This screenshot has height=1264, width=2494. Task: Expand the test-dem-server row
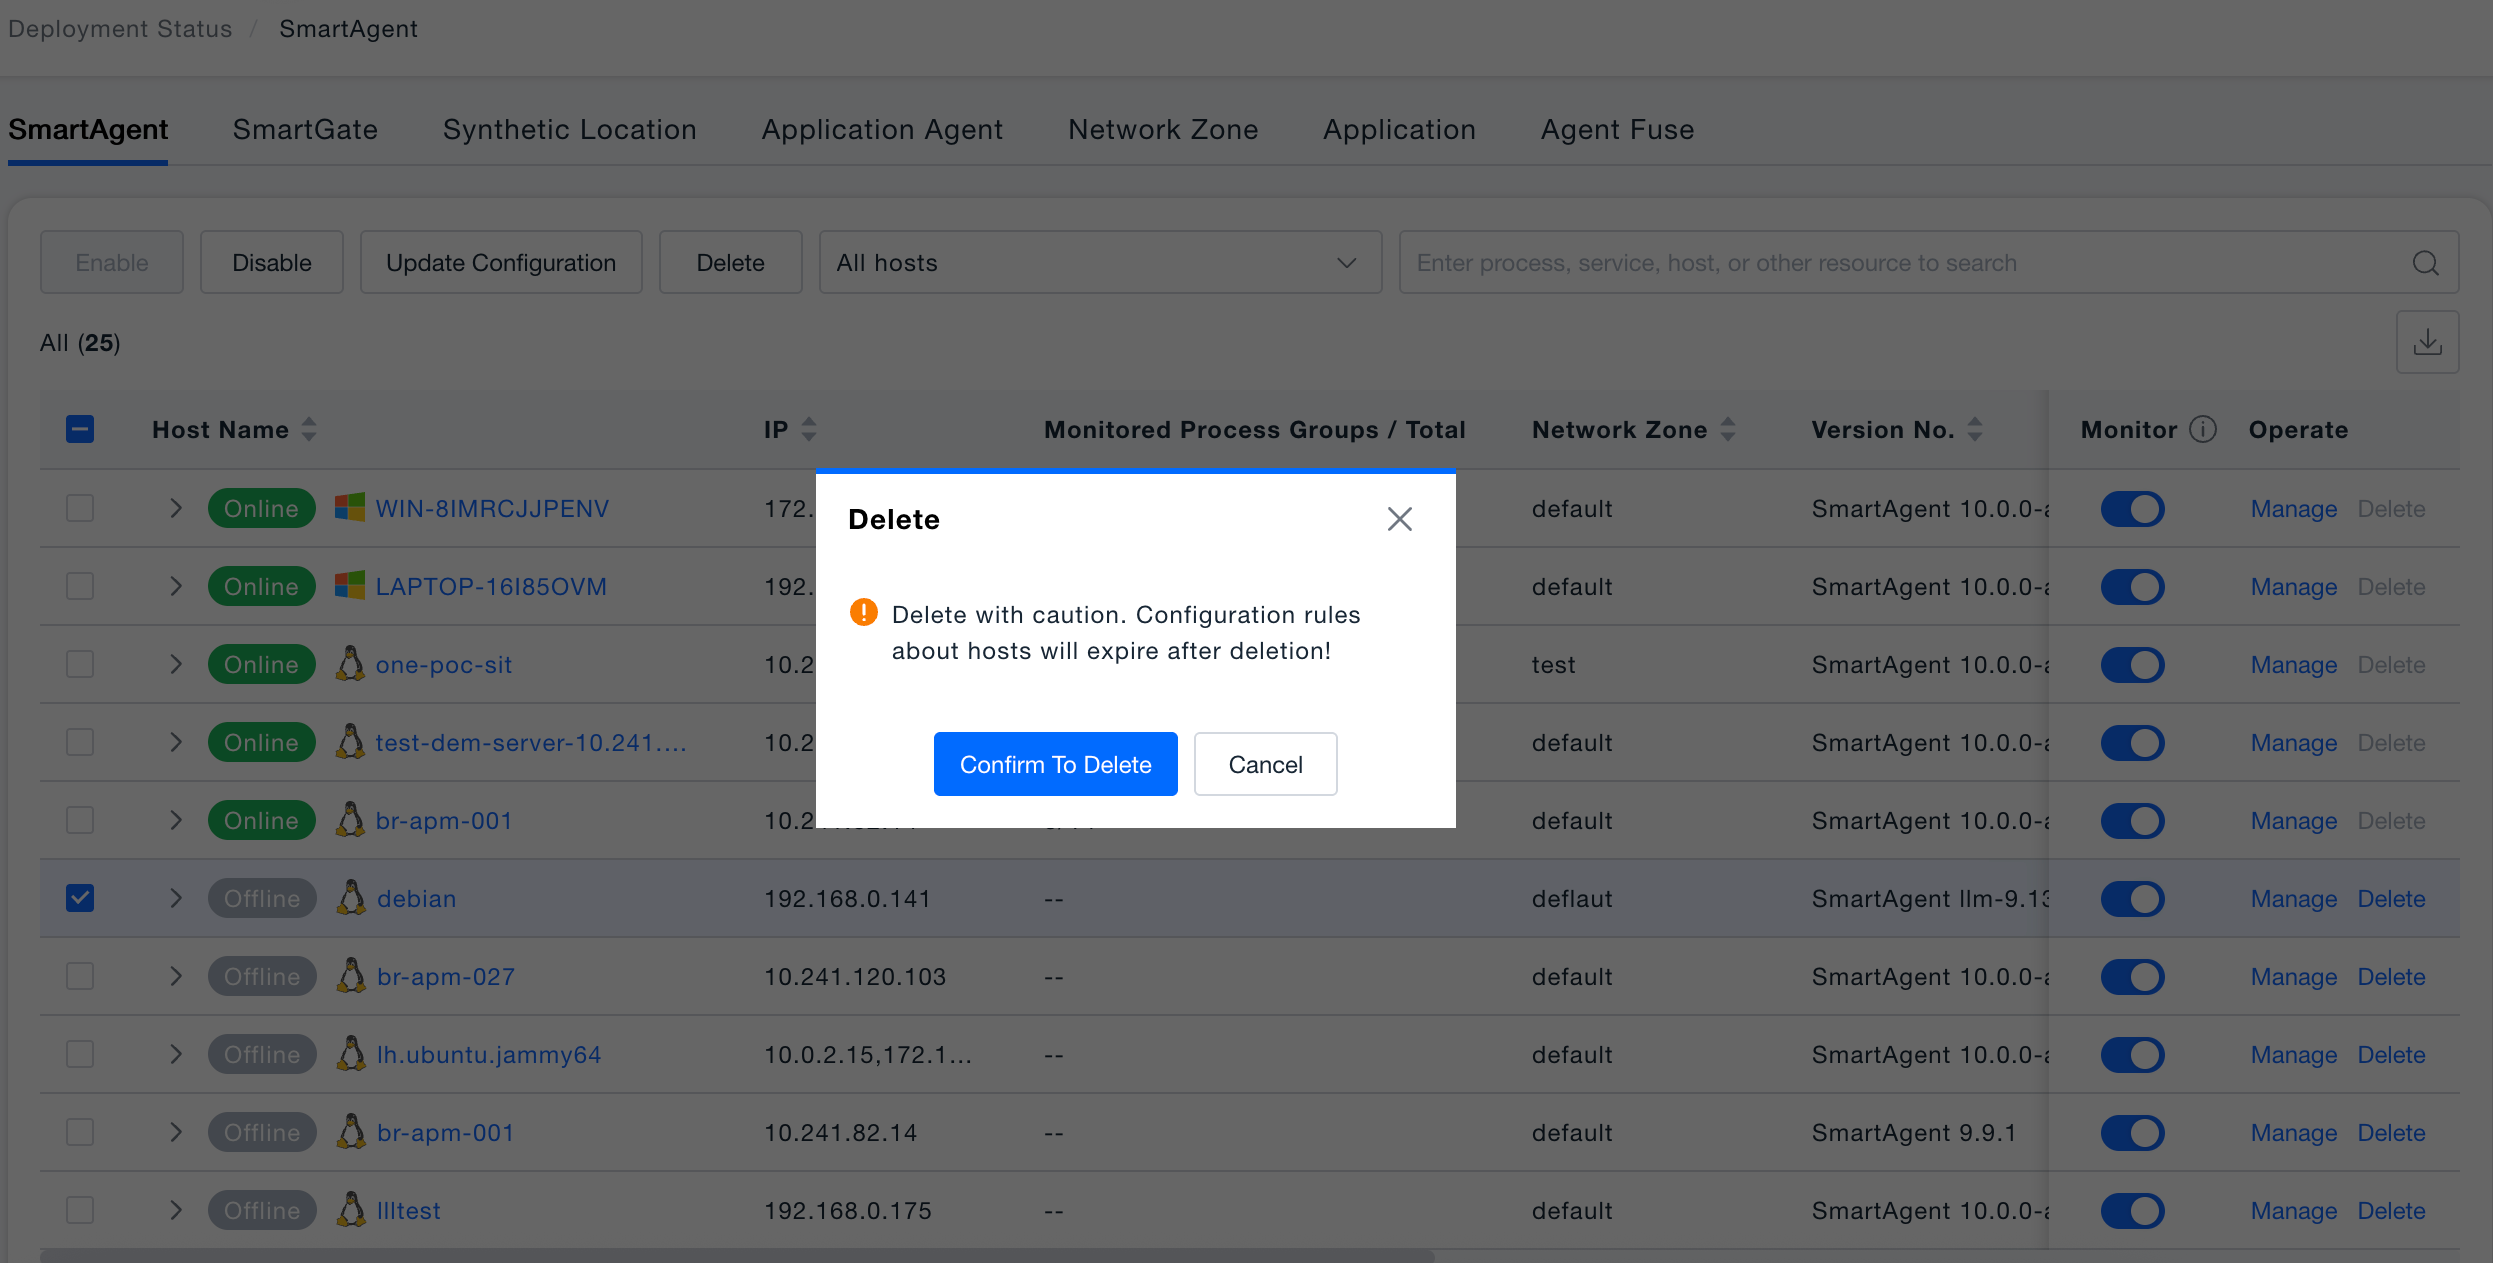[x=176, y=742]
